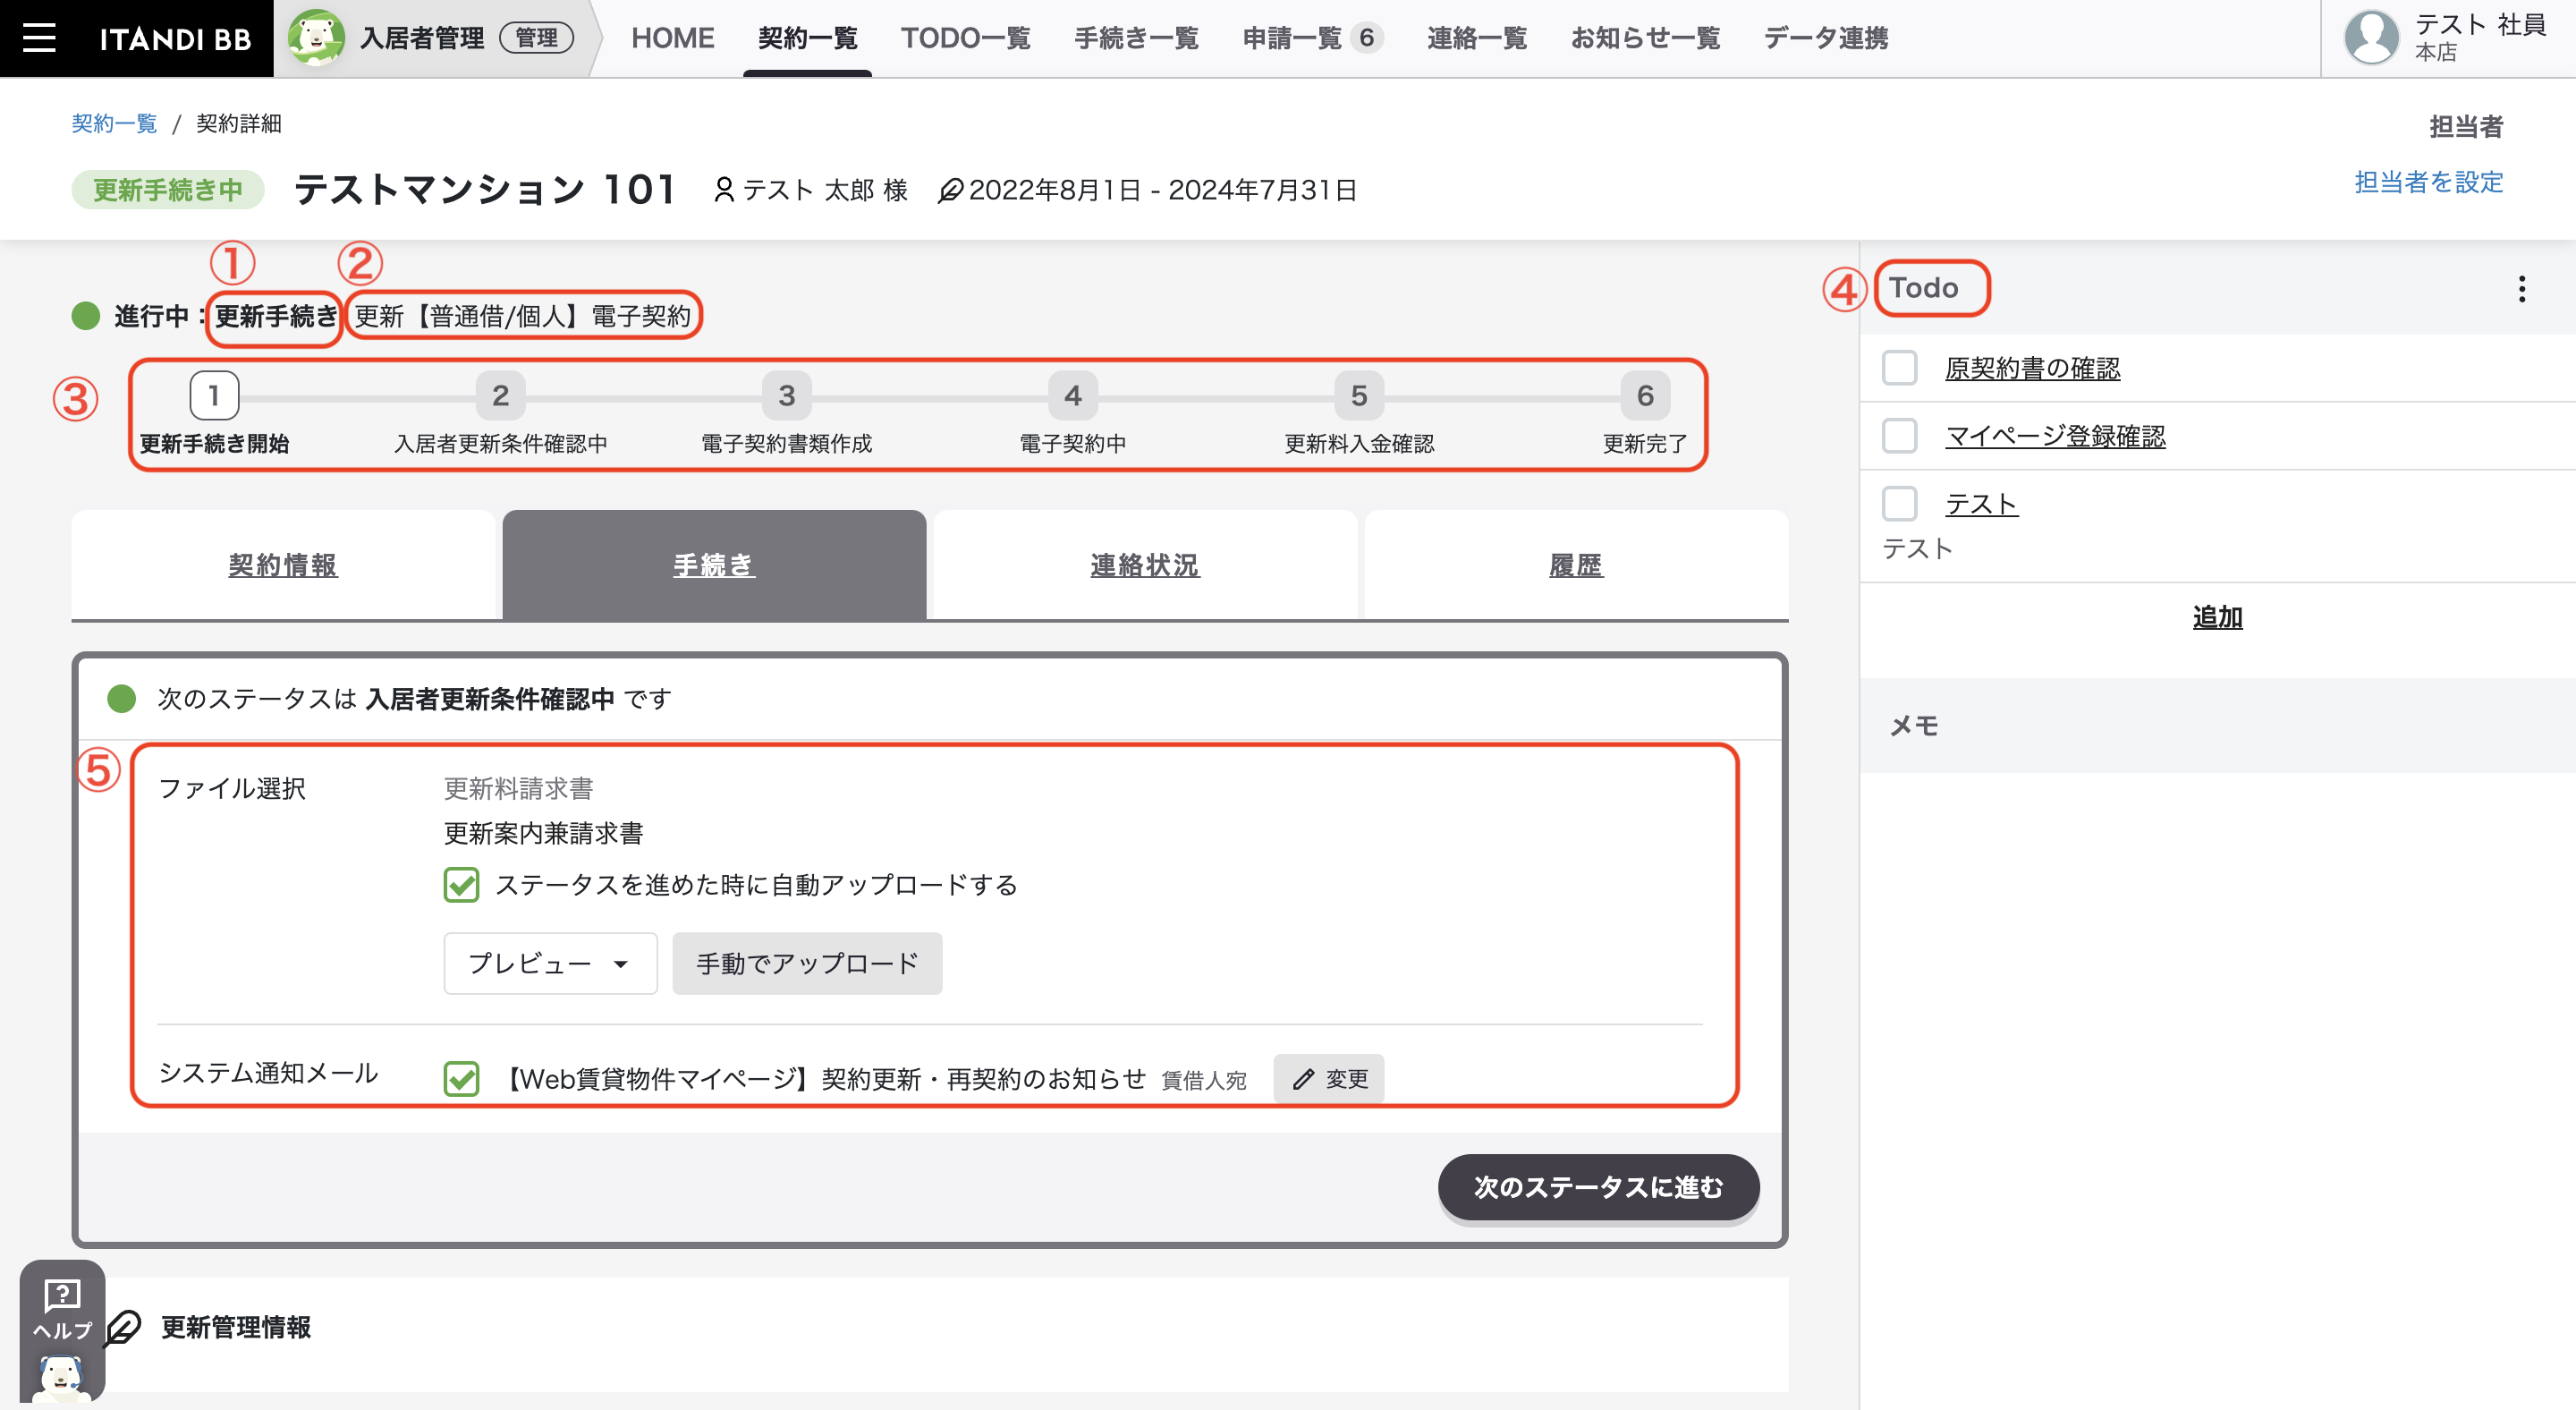
Task: Open お知らせ一覧 in top navigation
Action: pos(1645,38)
